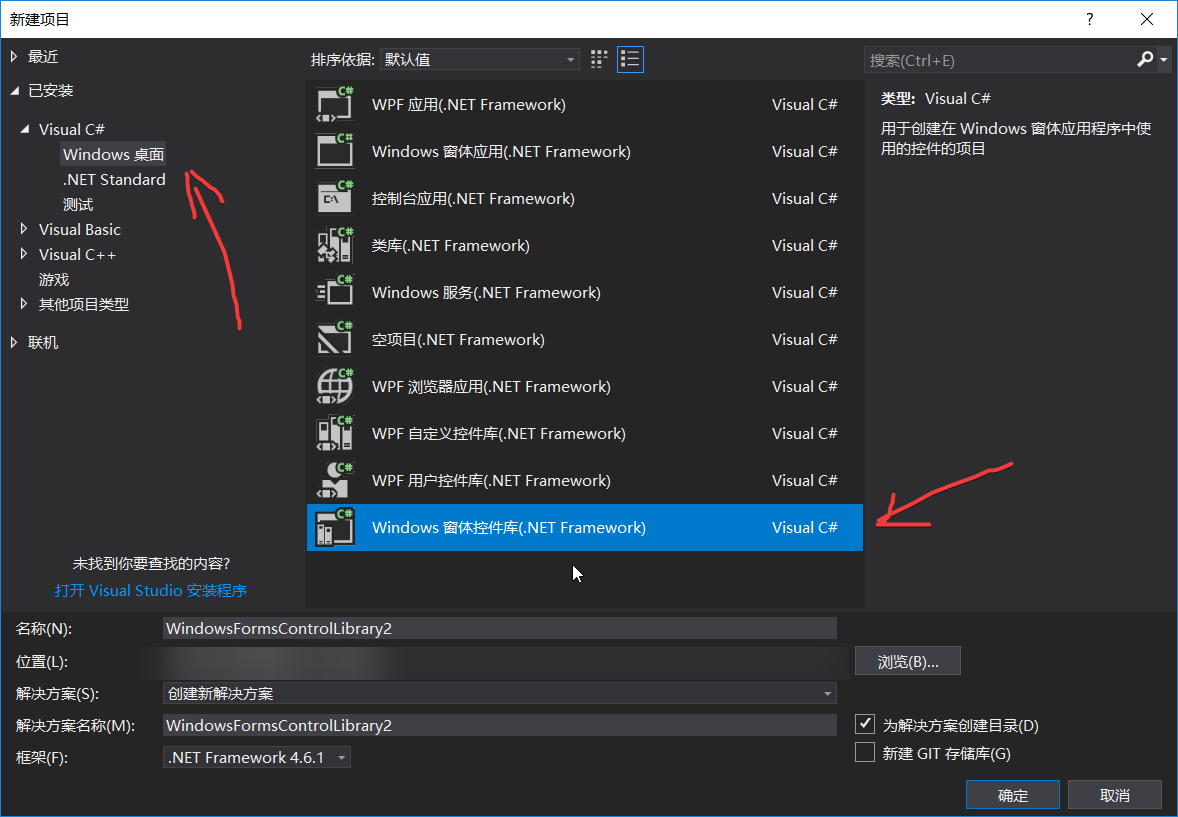Screen dimensions: 1178x817
Task: Click the WPF 浏览器应用 globe icon
Action: click(334, 386)
